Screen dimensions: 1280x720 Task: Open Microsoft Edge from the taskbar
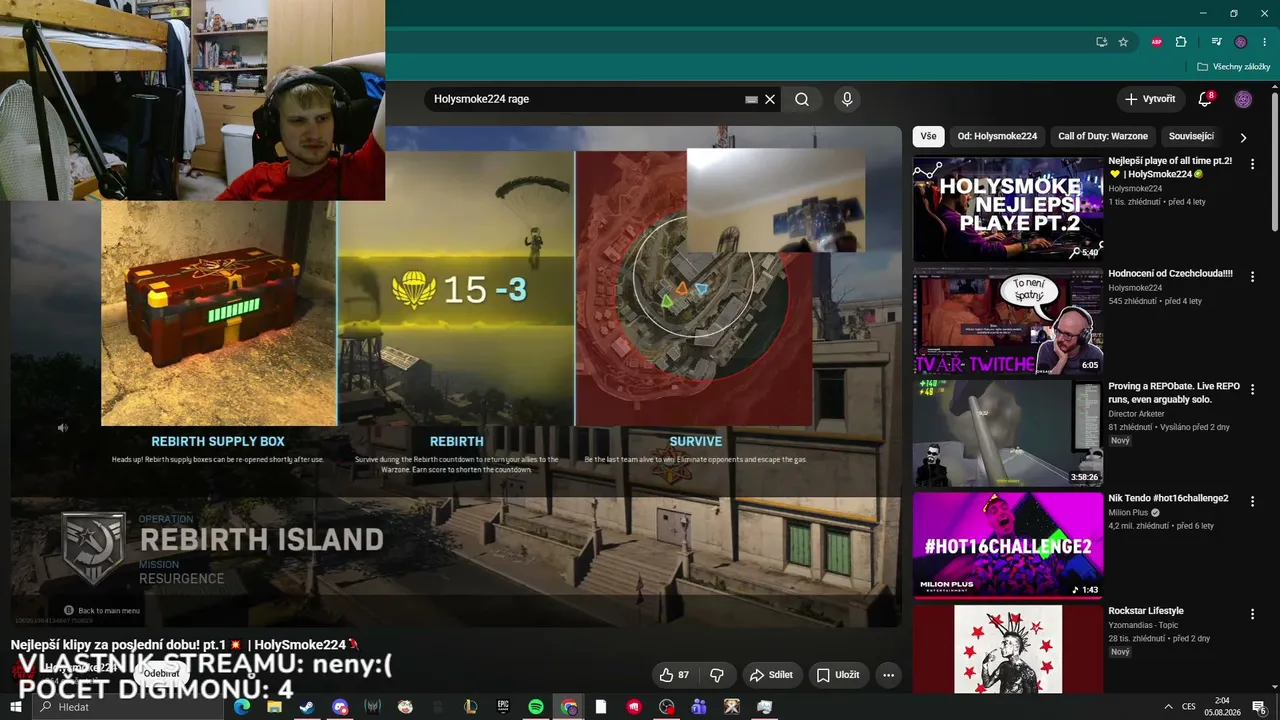click(241, 707)
